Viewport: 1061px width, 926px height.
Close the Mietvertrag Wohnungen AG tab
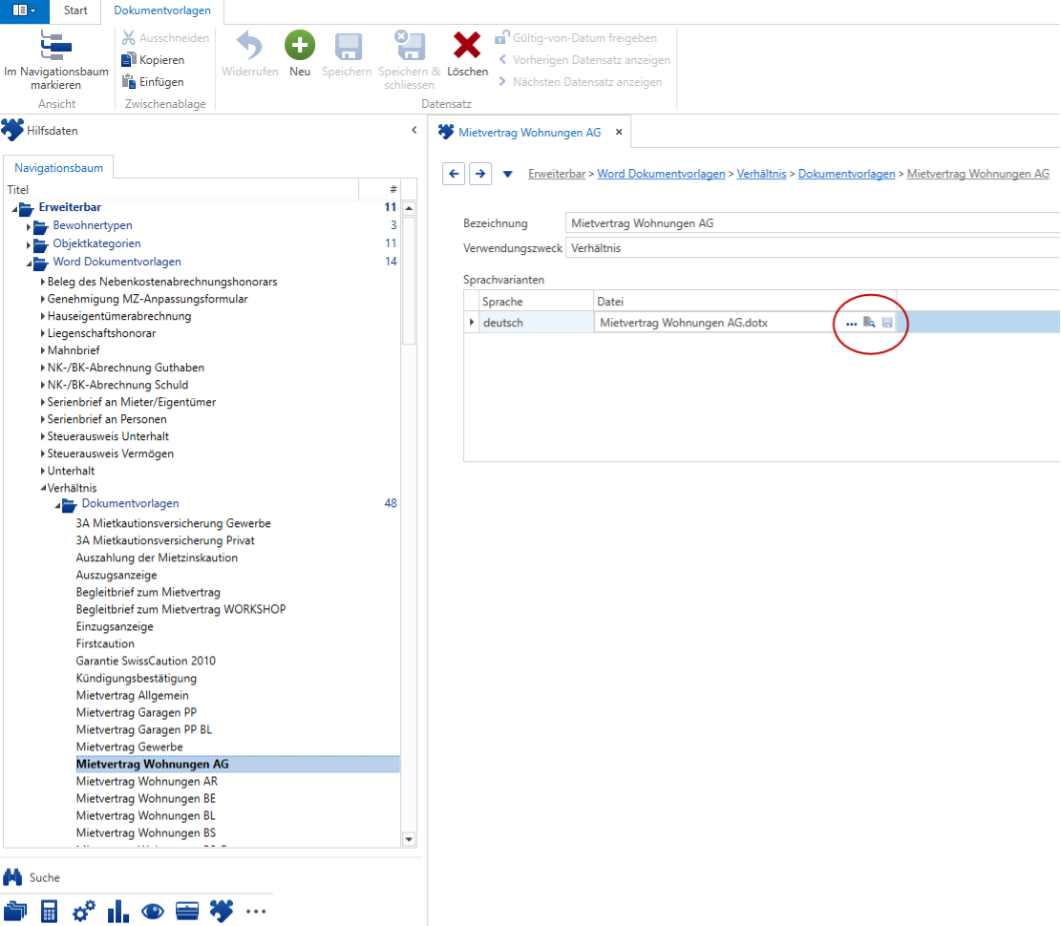[618, 132]
